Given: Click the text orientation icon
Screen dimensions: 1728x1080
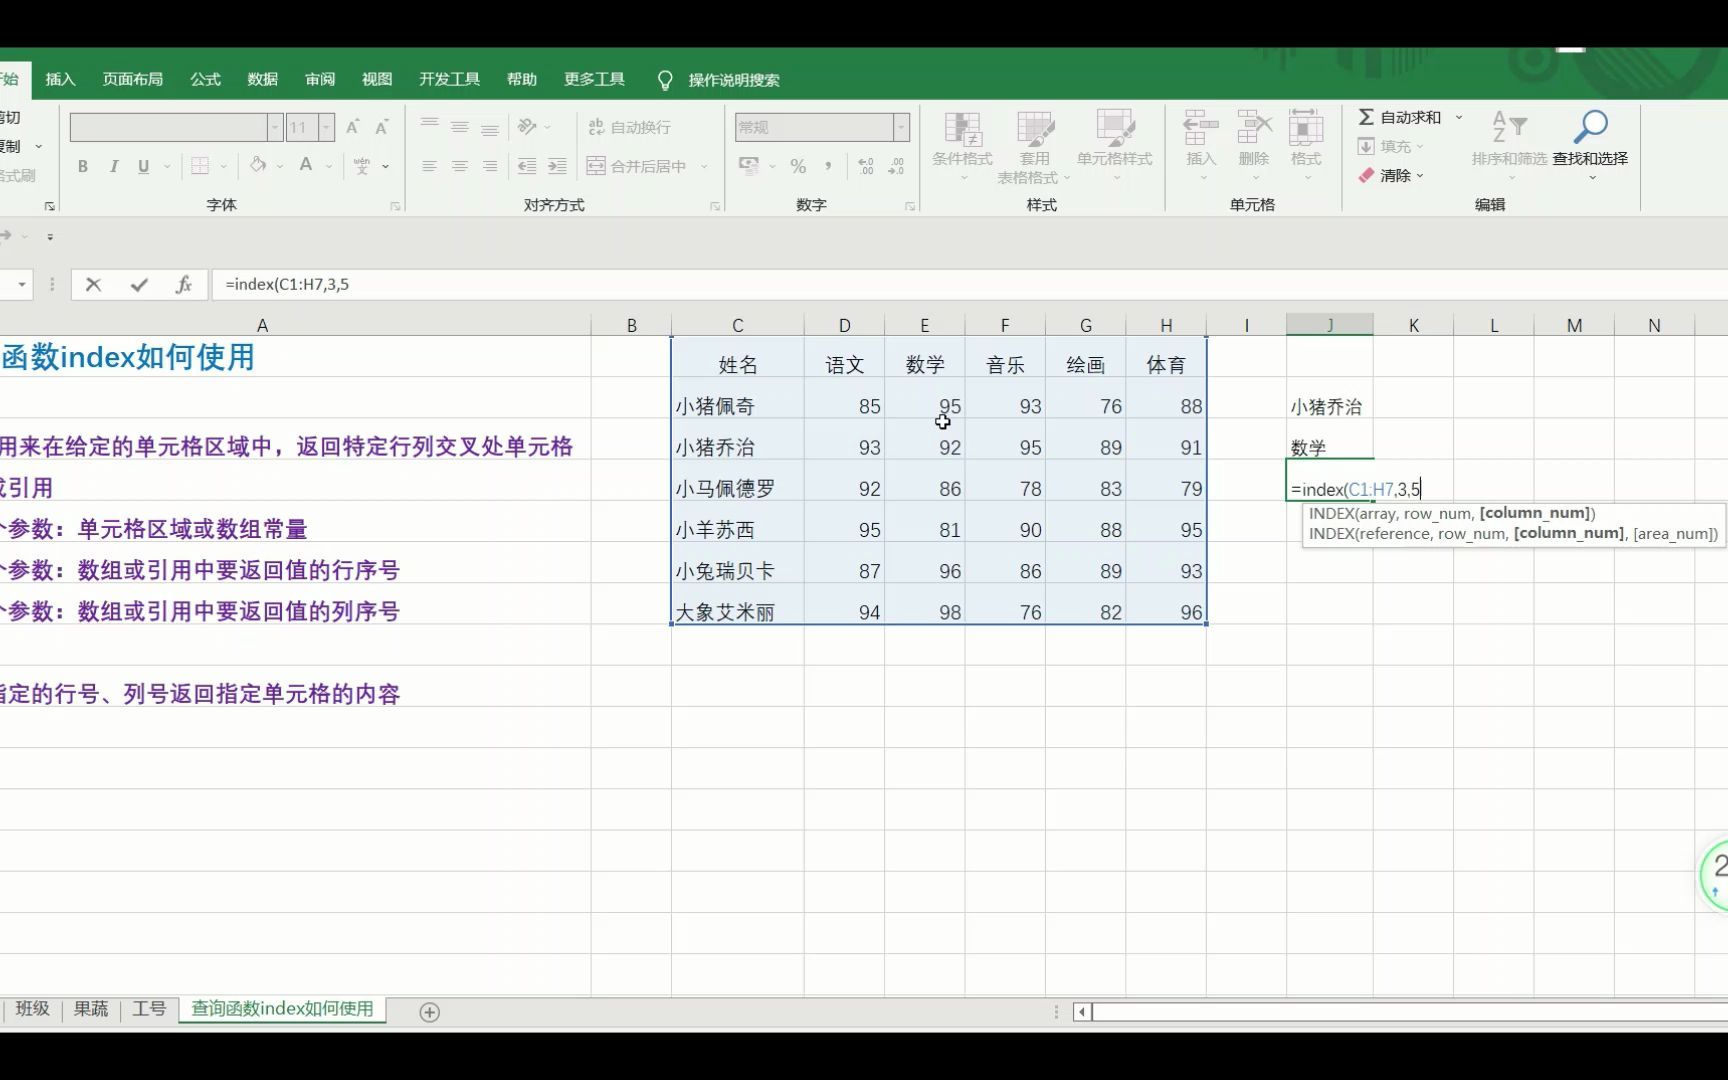Looking at the screenshot, I should pyautogui.click(x=528, y=127).
